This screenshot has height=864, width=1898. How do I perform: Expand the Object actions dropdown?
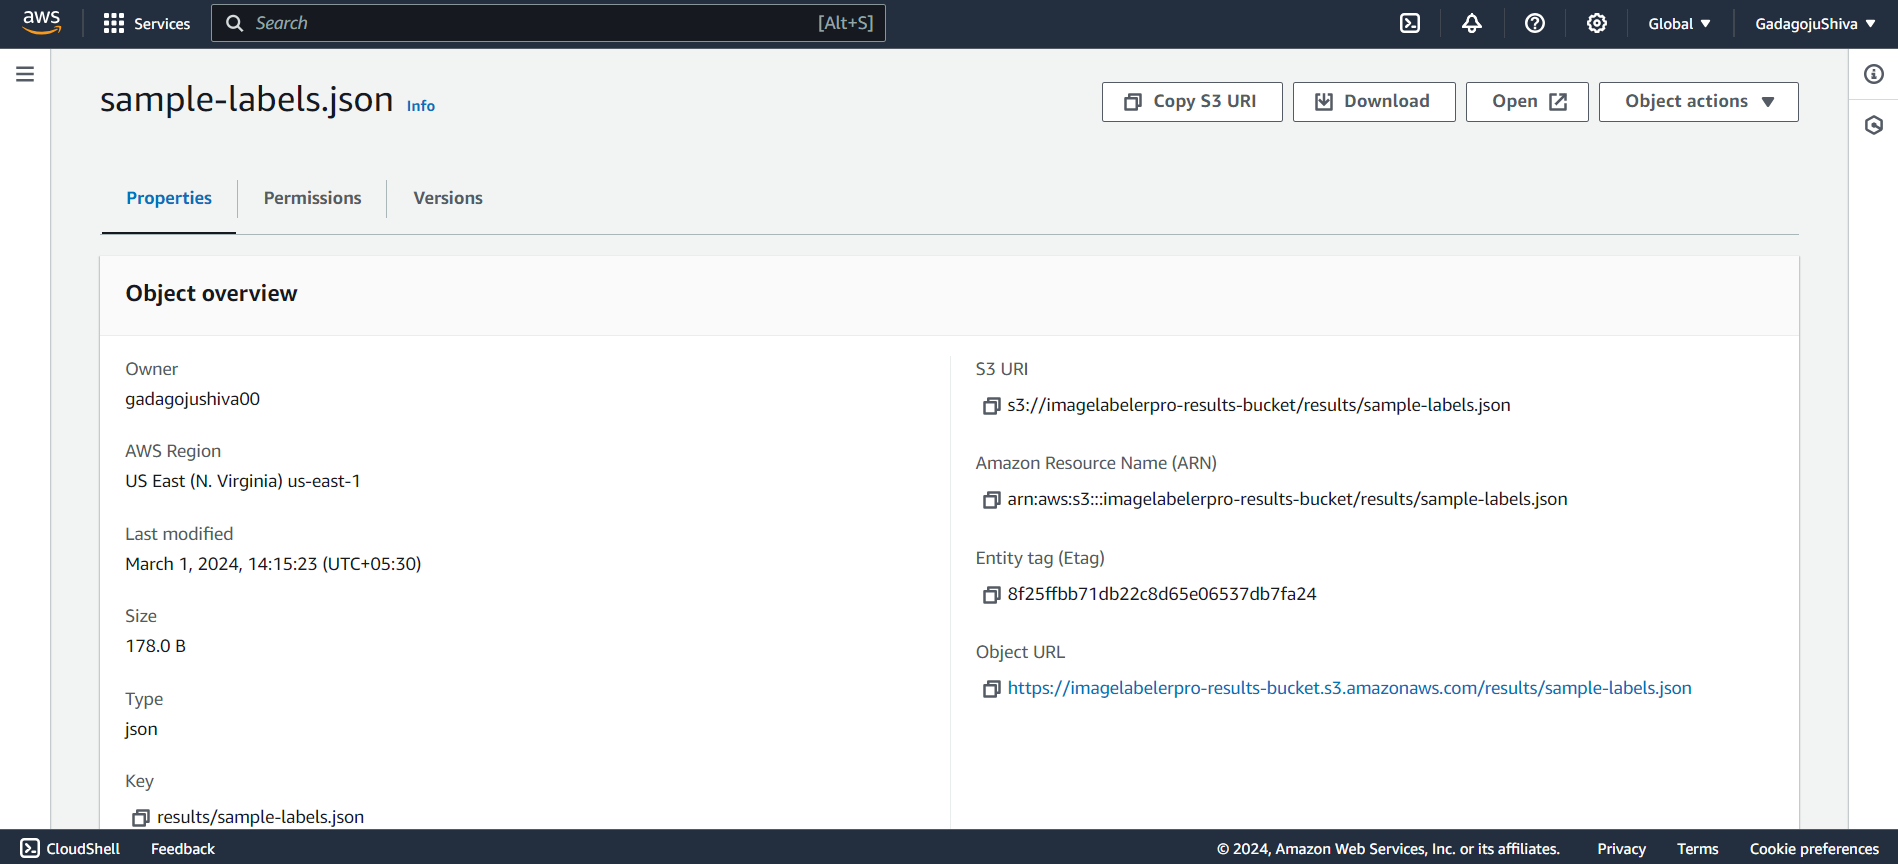(1698, 102)
